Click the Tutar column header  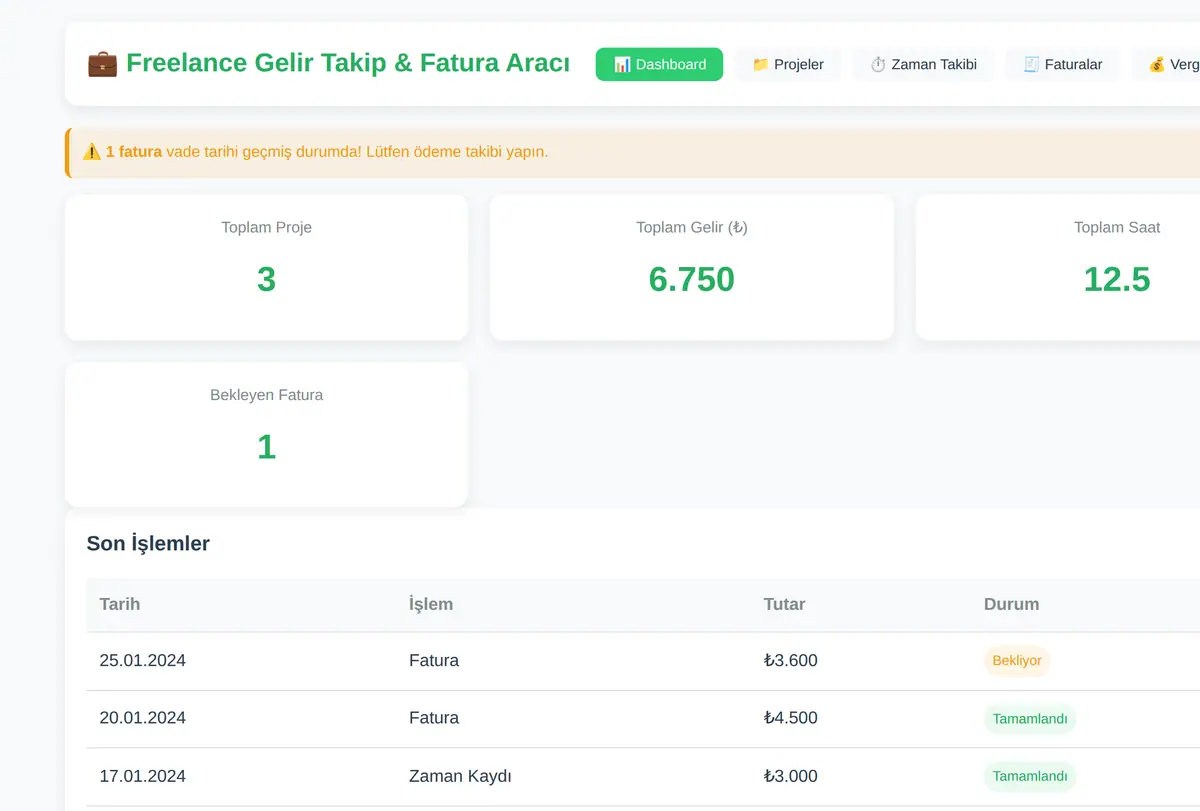pos(785,604)
